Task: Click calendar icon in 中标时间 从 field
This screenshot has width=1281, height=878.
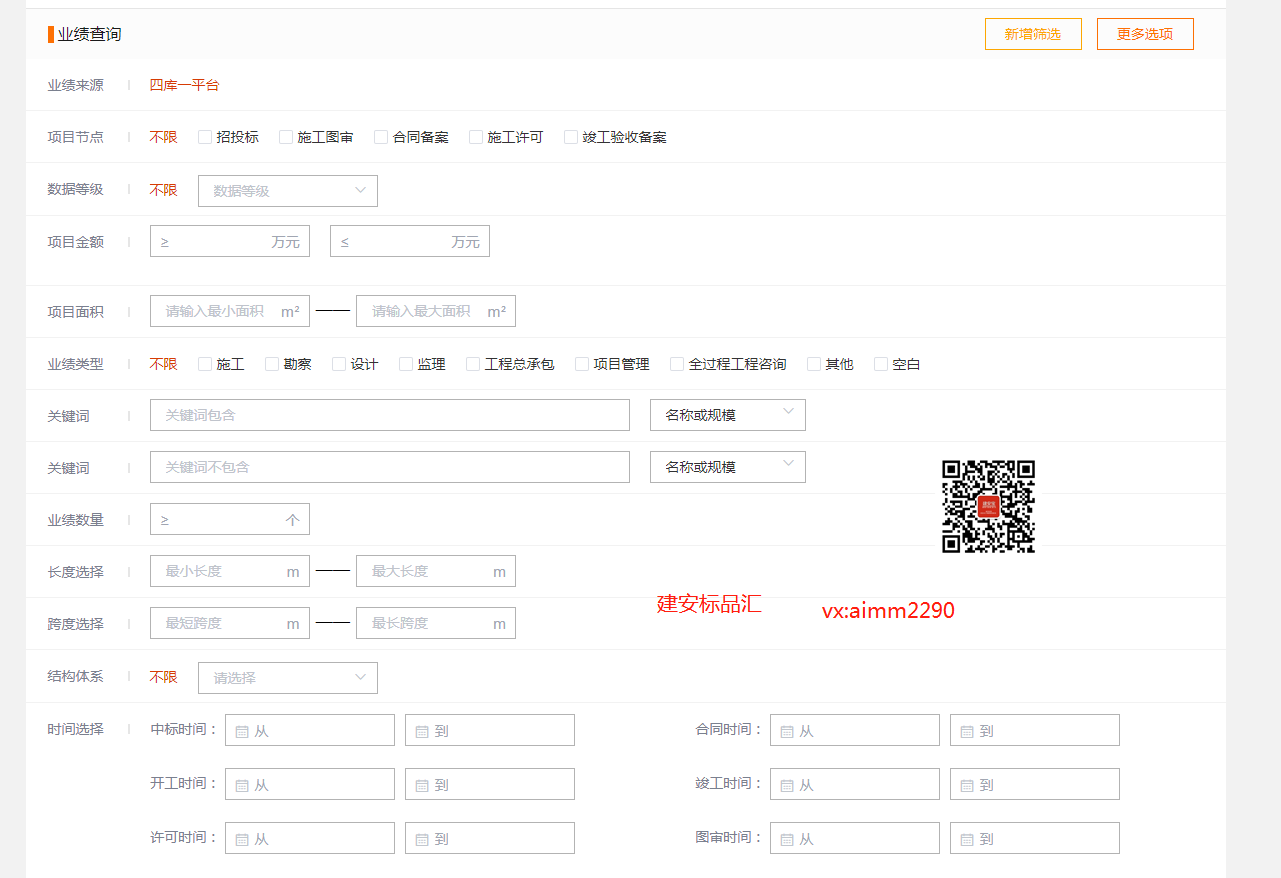Action: (241, 731)
